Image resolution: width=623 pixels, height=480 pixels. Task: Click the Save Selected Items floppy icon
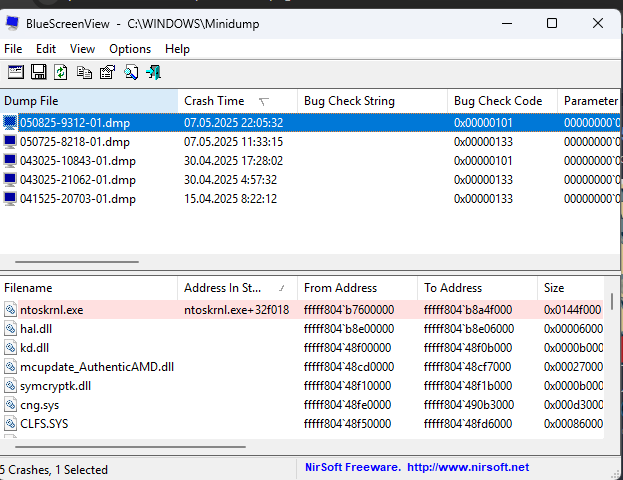[x=39, y=72]
